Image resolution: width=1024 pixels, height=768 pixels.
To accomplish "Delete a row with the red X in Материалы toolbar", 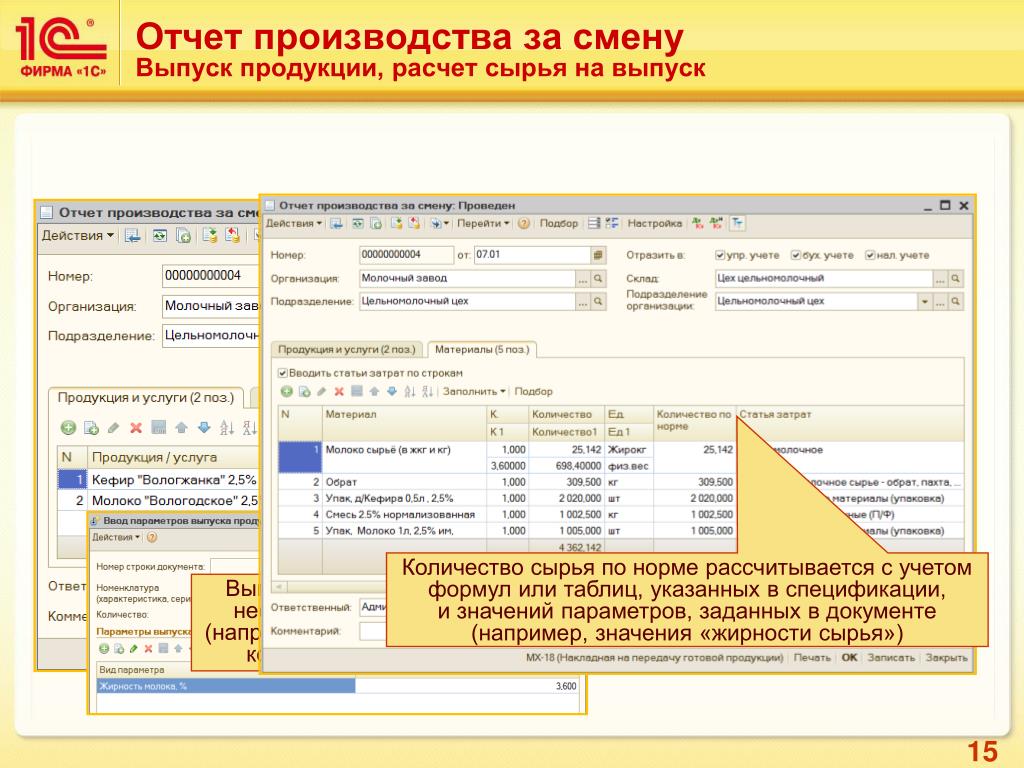I will pyautogui.click(x=339, y=391).
